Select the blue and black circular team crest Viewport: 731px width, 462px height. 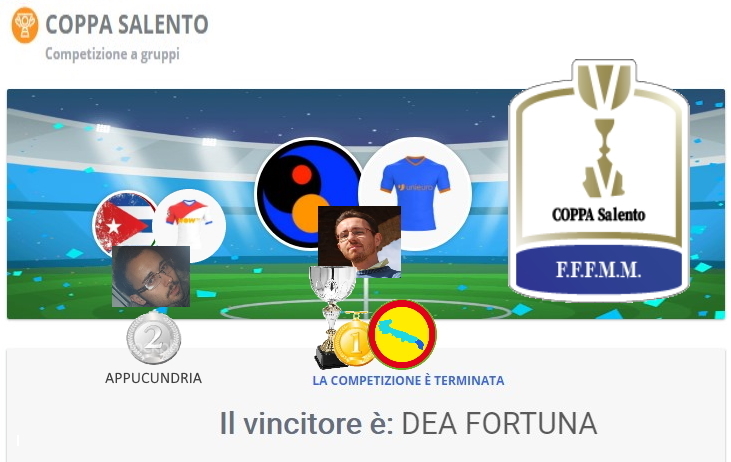point(309,192)
